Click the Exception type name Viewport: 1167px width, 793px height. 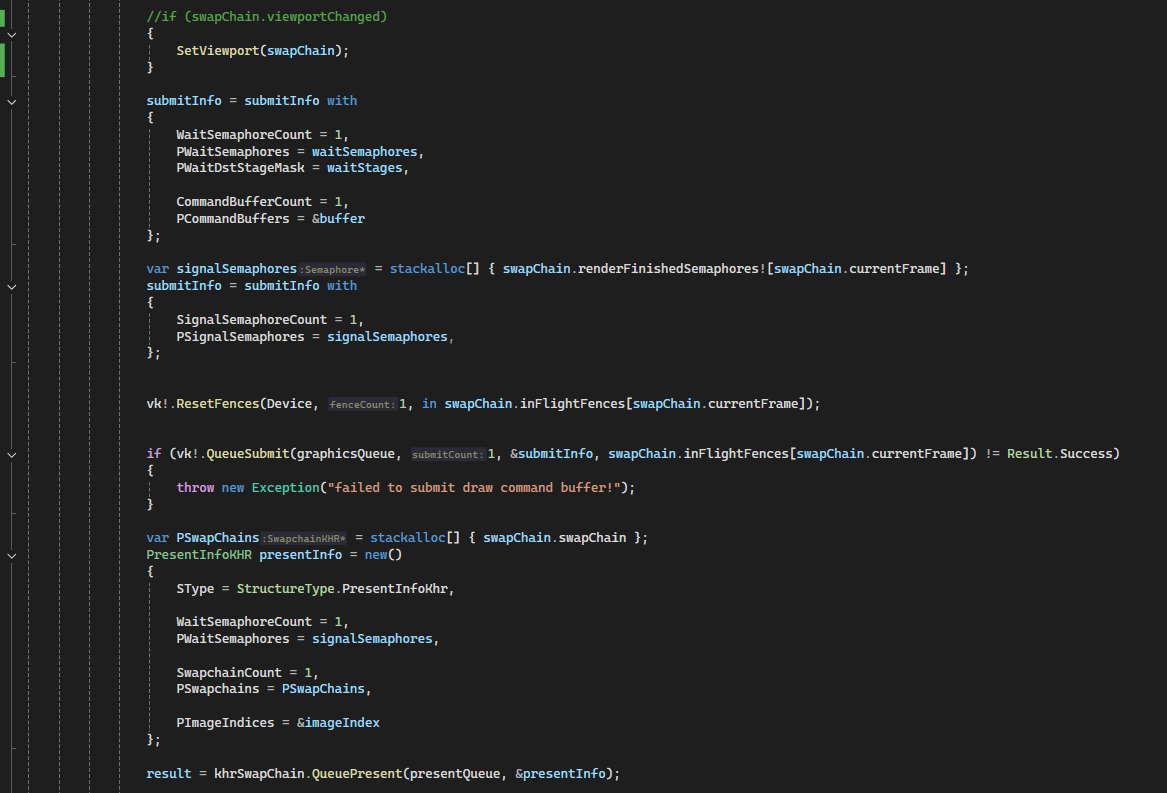pyautogui.click(x=285, y=488)
